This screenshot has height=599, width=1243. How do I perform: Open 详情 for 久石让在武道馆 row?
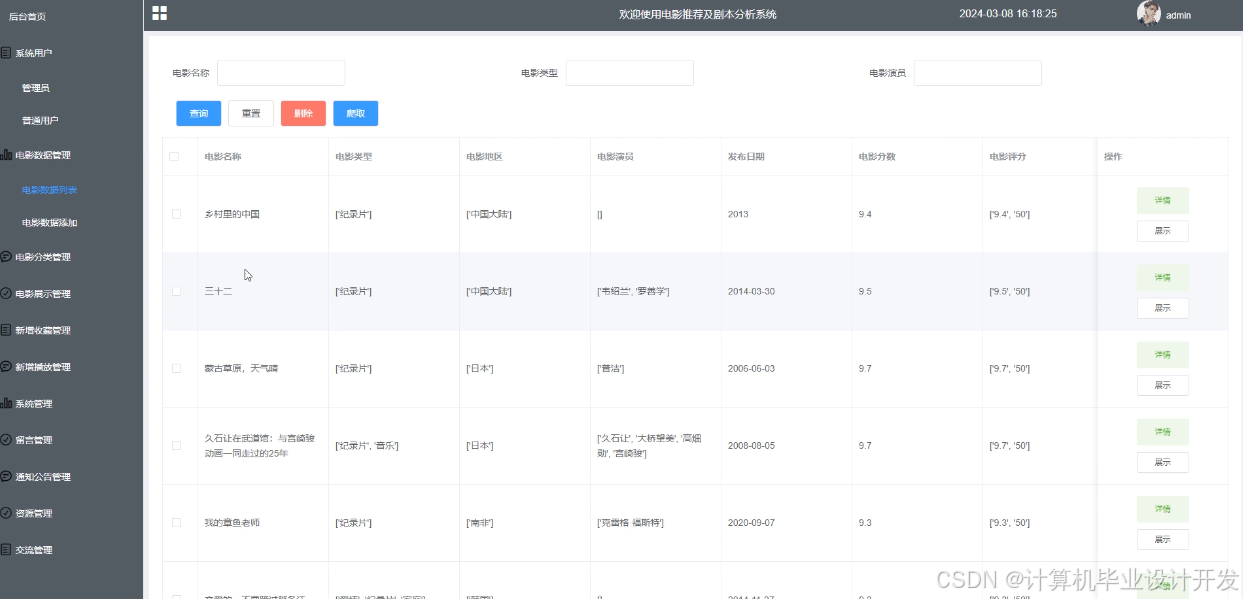pyautogui.click(x=1162, y=431)
